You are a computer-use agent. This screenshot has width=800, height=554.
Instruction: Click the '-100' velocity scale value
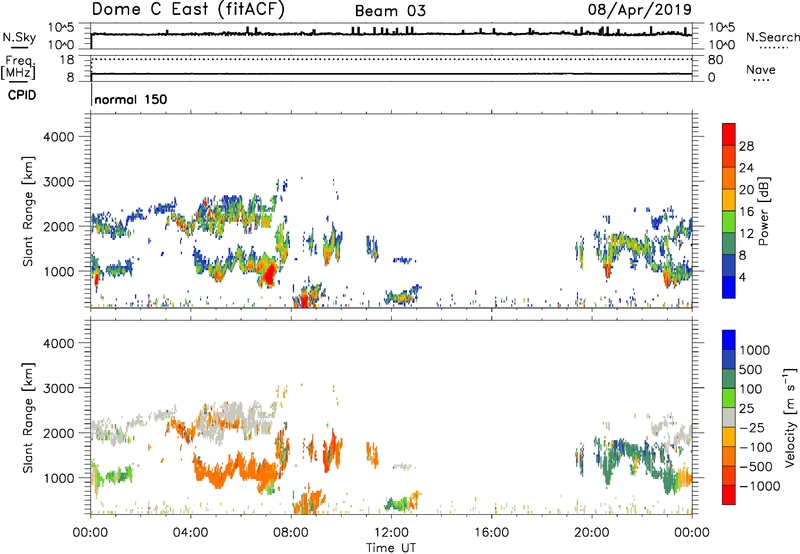pos(756,447)
